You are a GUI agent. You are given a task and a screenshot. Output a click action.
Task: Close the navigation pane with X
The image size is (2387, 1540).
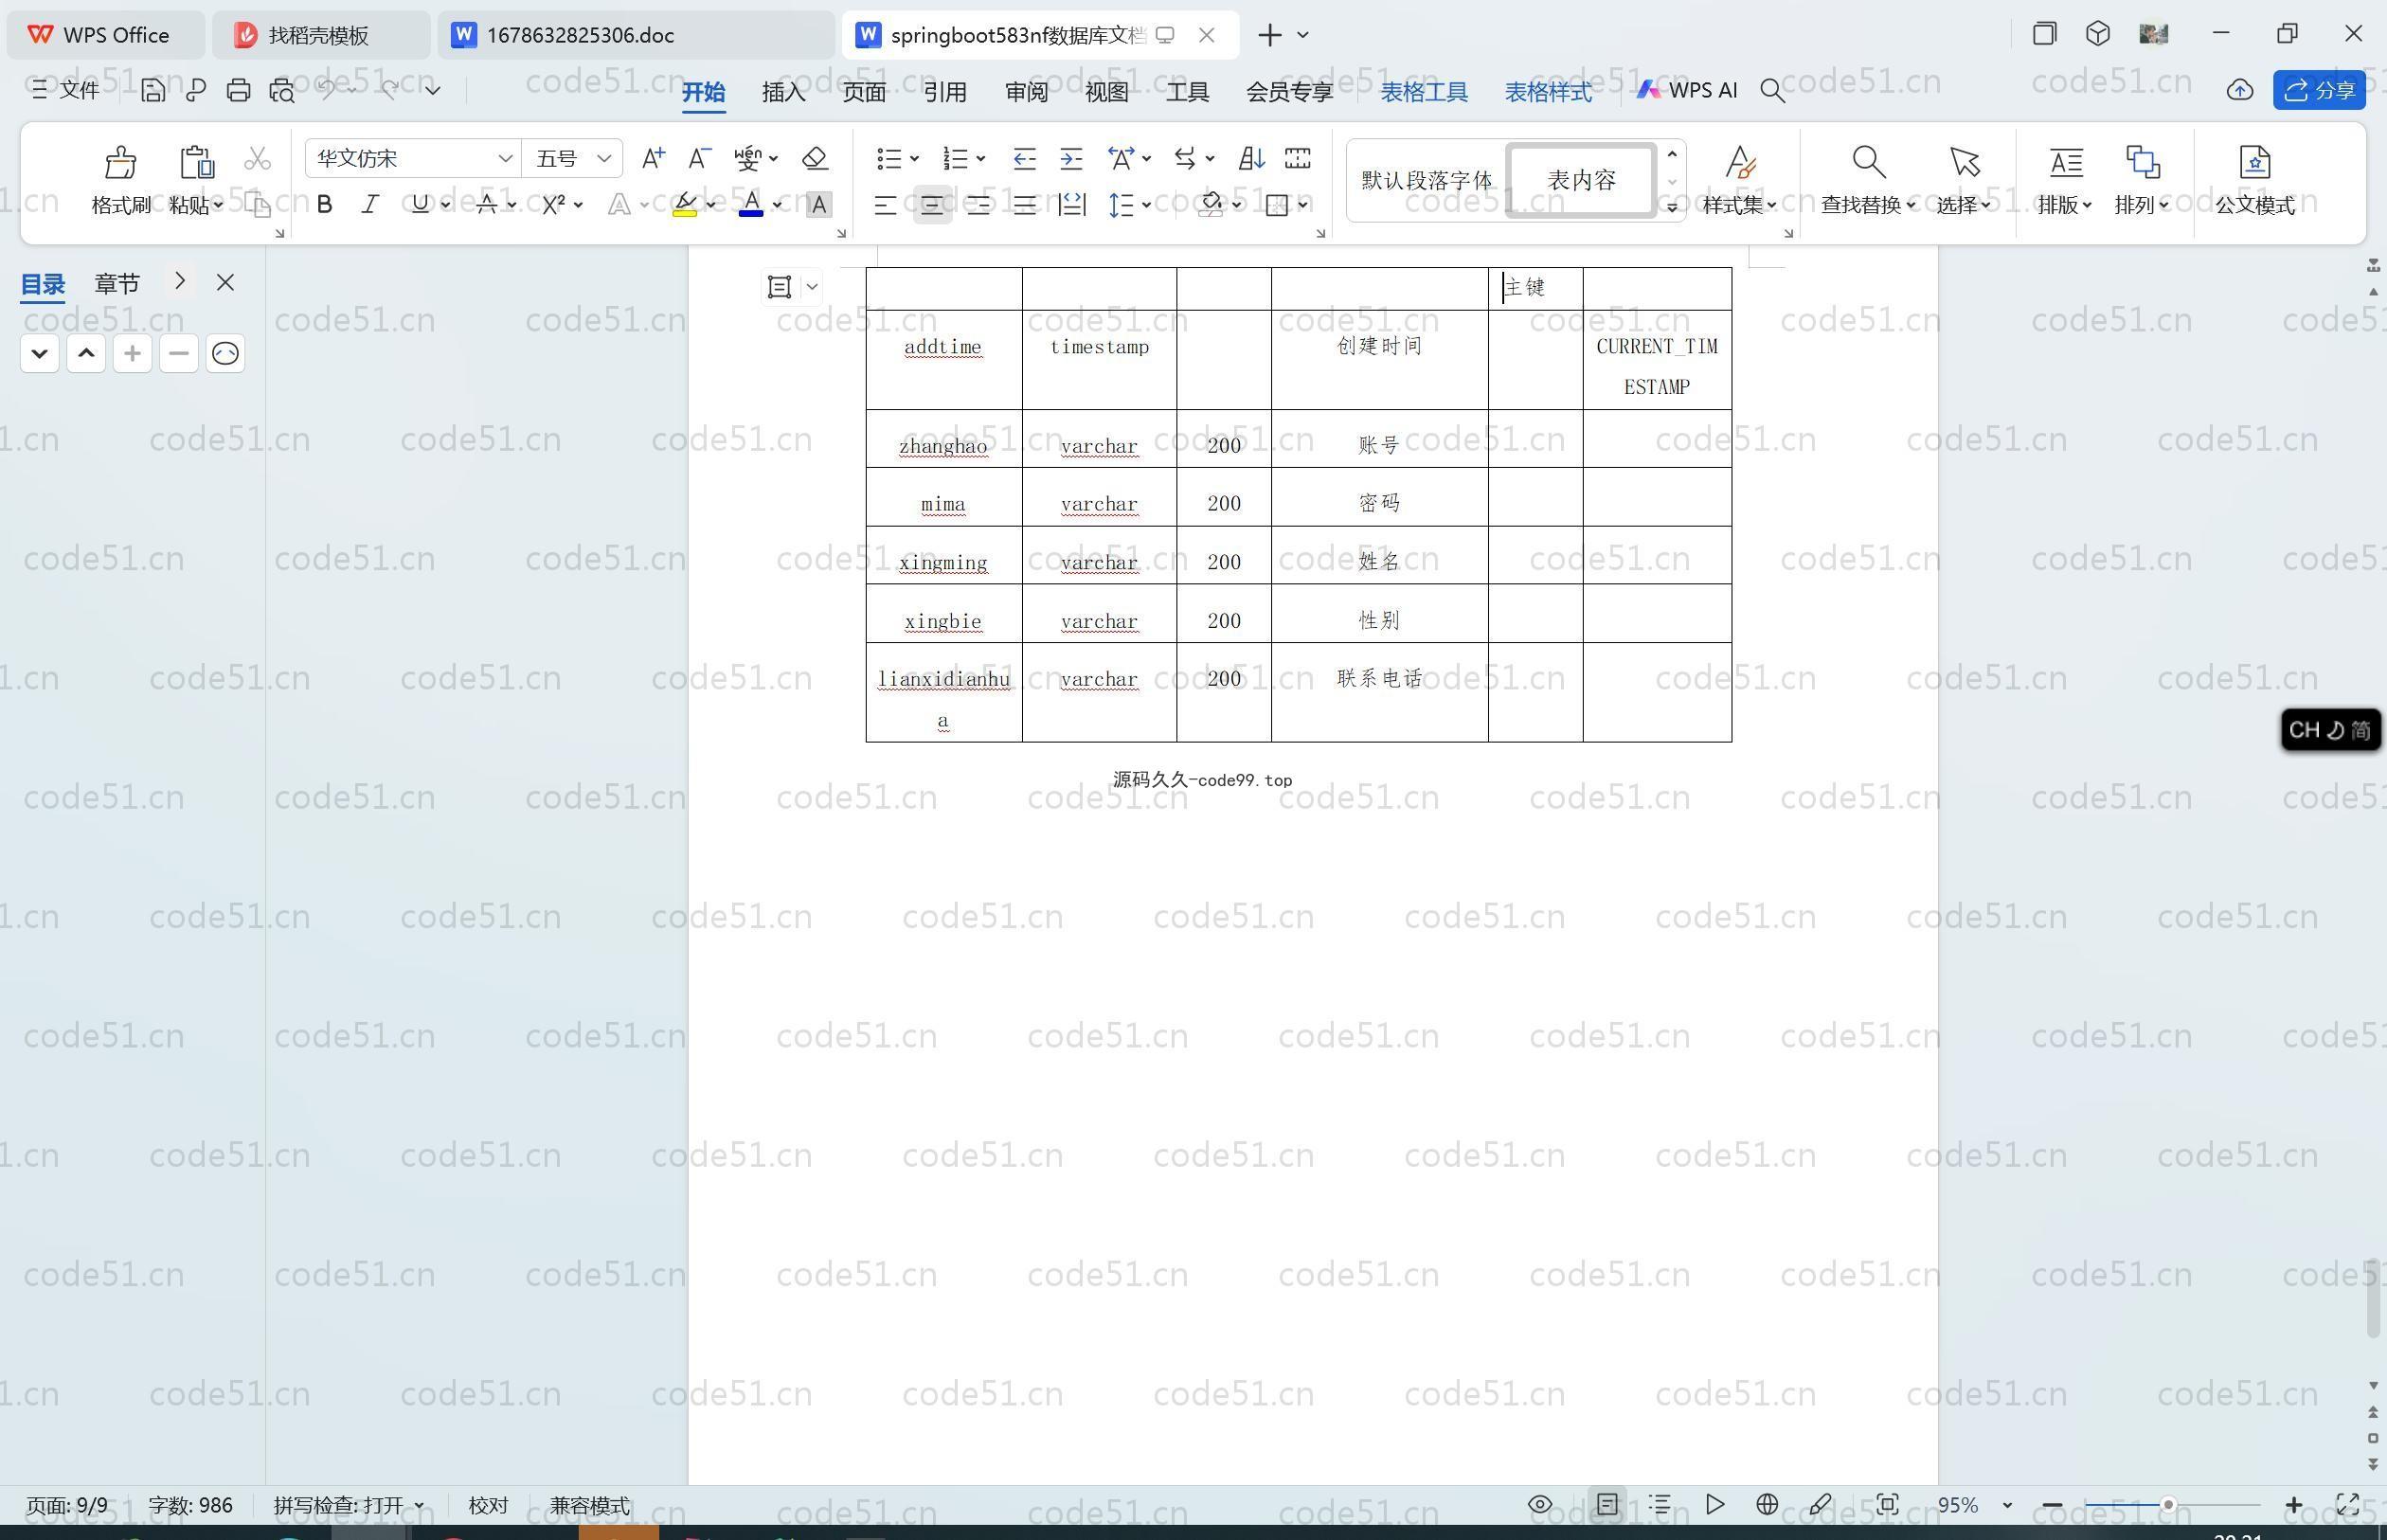pos(225,283)
